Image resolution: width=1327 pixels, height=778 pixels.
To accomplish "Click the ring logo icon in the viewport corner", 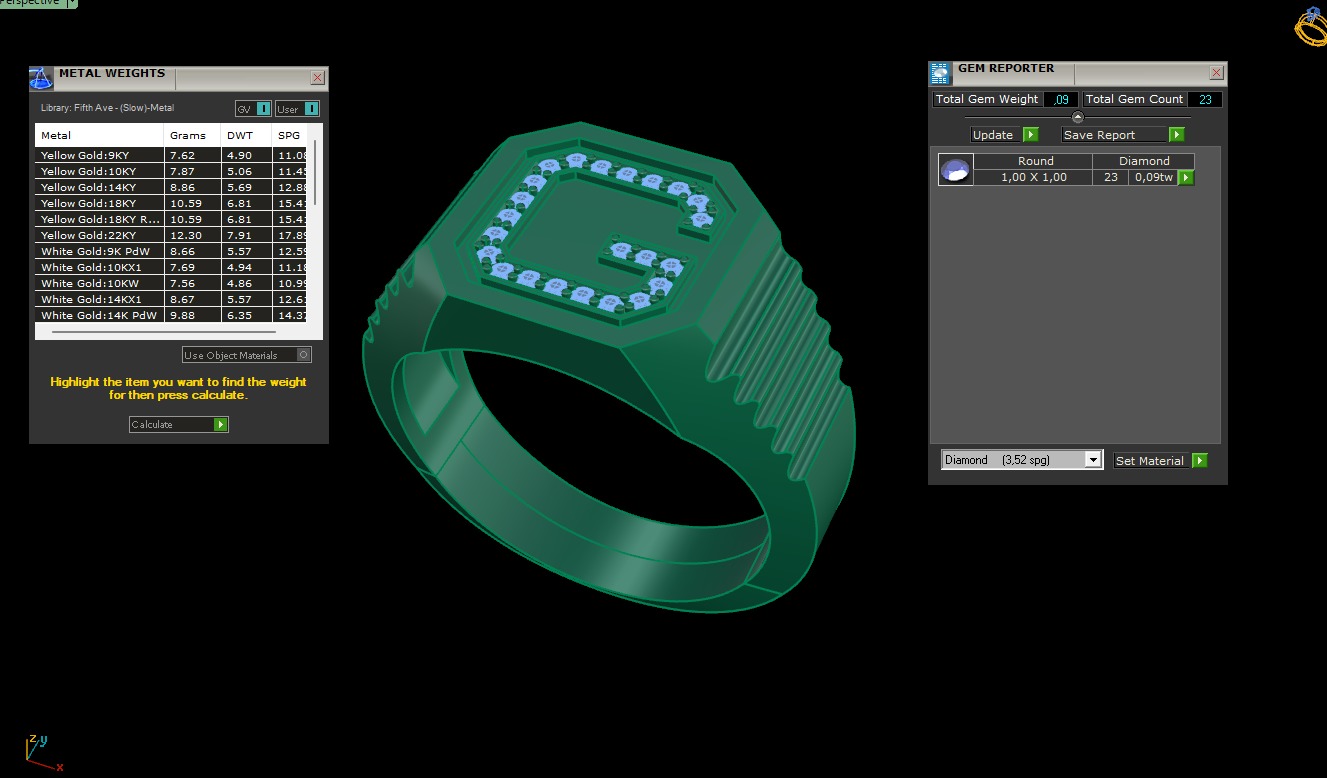I will (x=1310, y=27).
